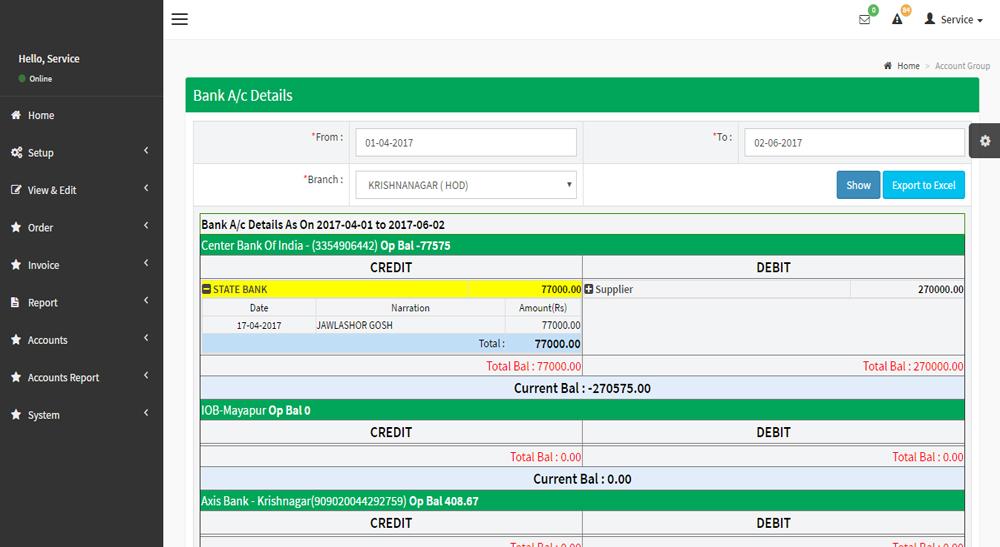
Task: Expand Accounts menu chevron
Action: coord(146,338)
